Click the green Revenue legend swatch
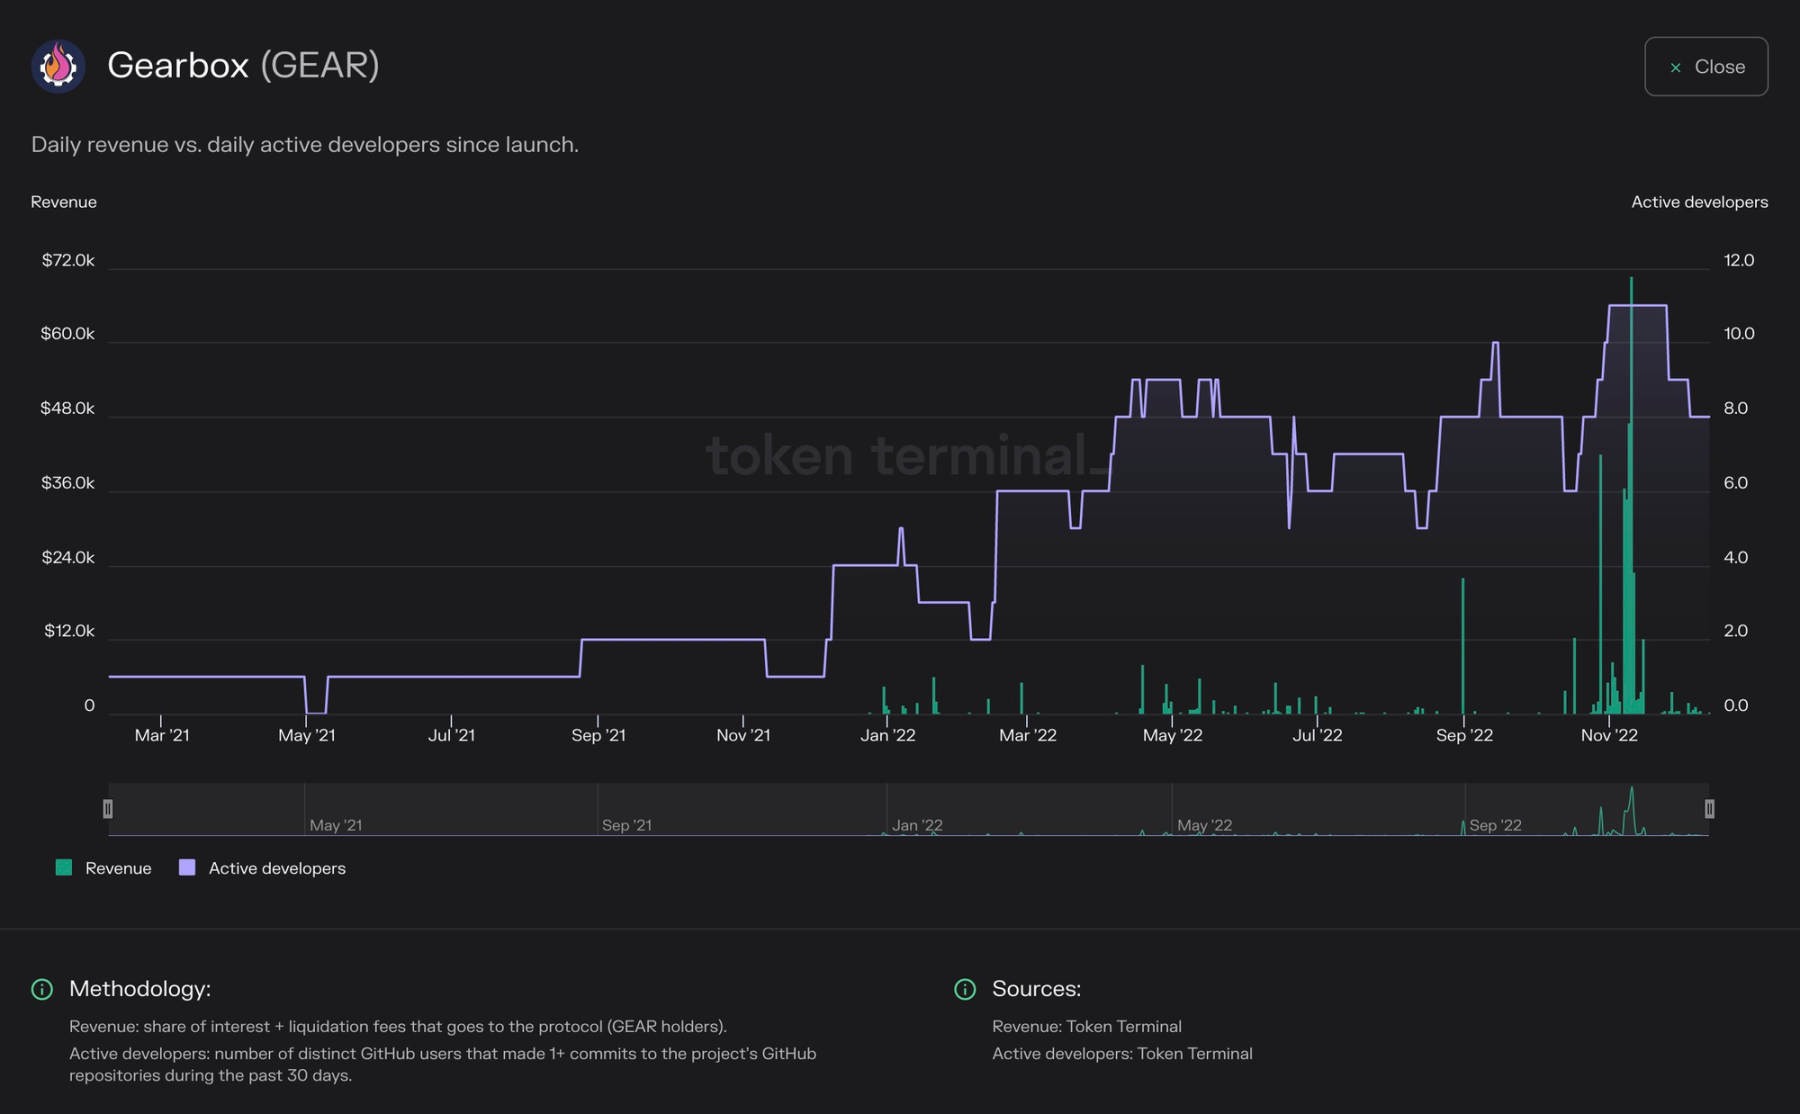Screen dimensions: 1800x1114 [x=64, y=868]
